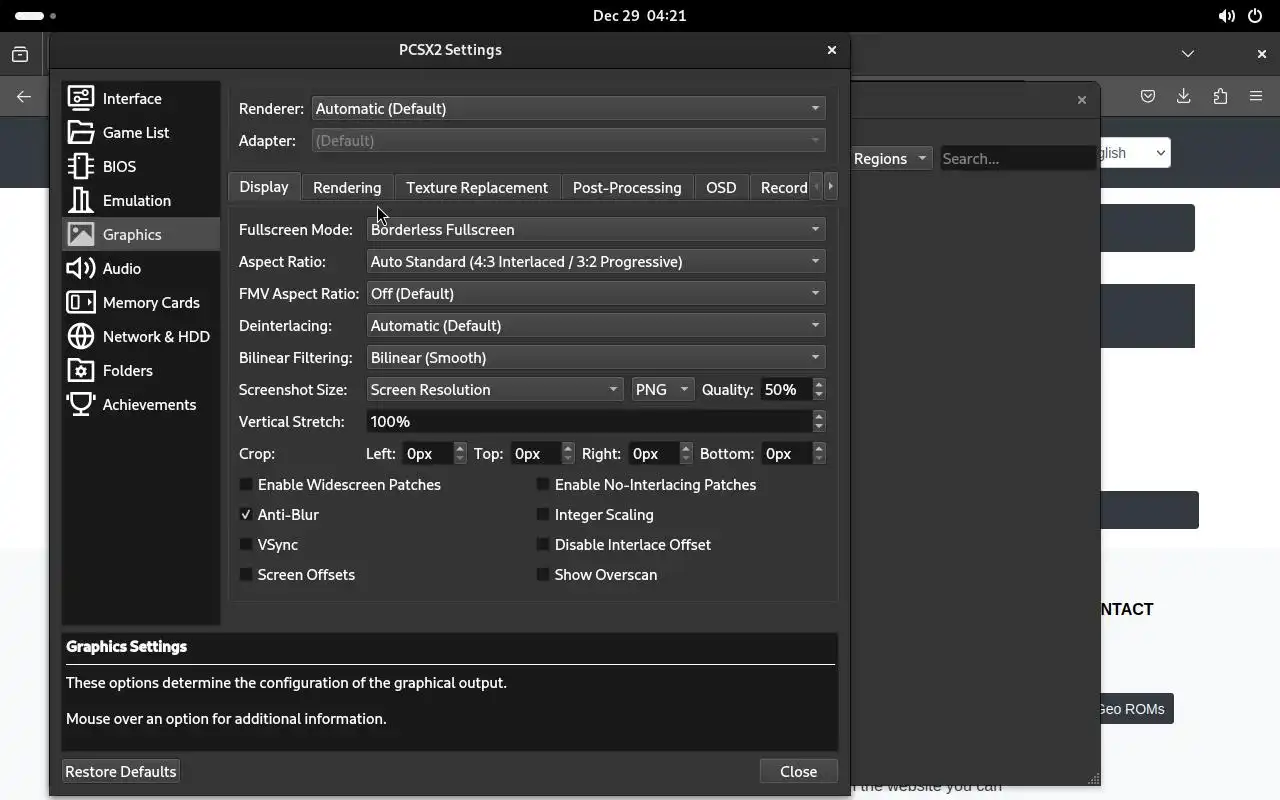Image resolution: width=1280 pixels, height=800 pixels.
Task: Open the Renderer dropdown
Action: coord(568,108)
